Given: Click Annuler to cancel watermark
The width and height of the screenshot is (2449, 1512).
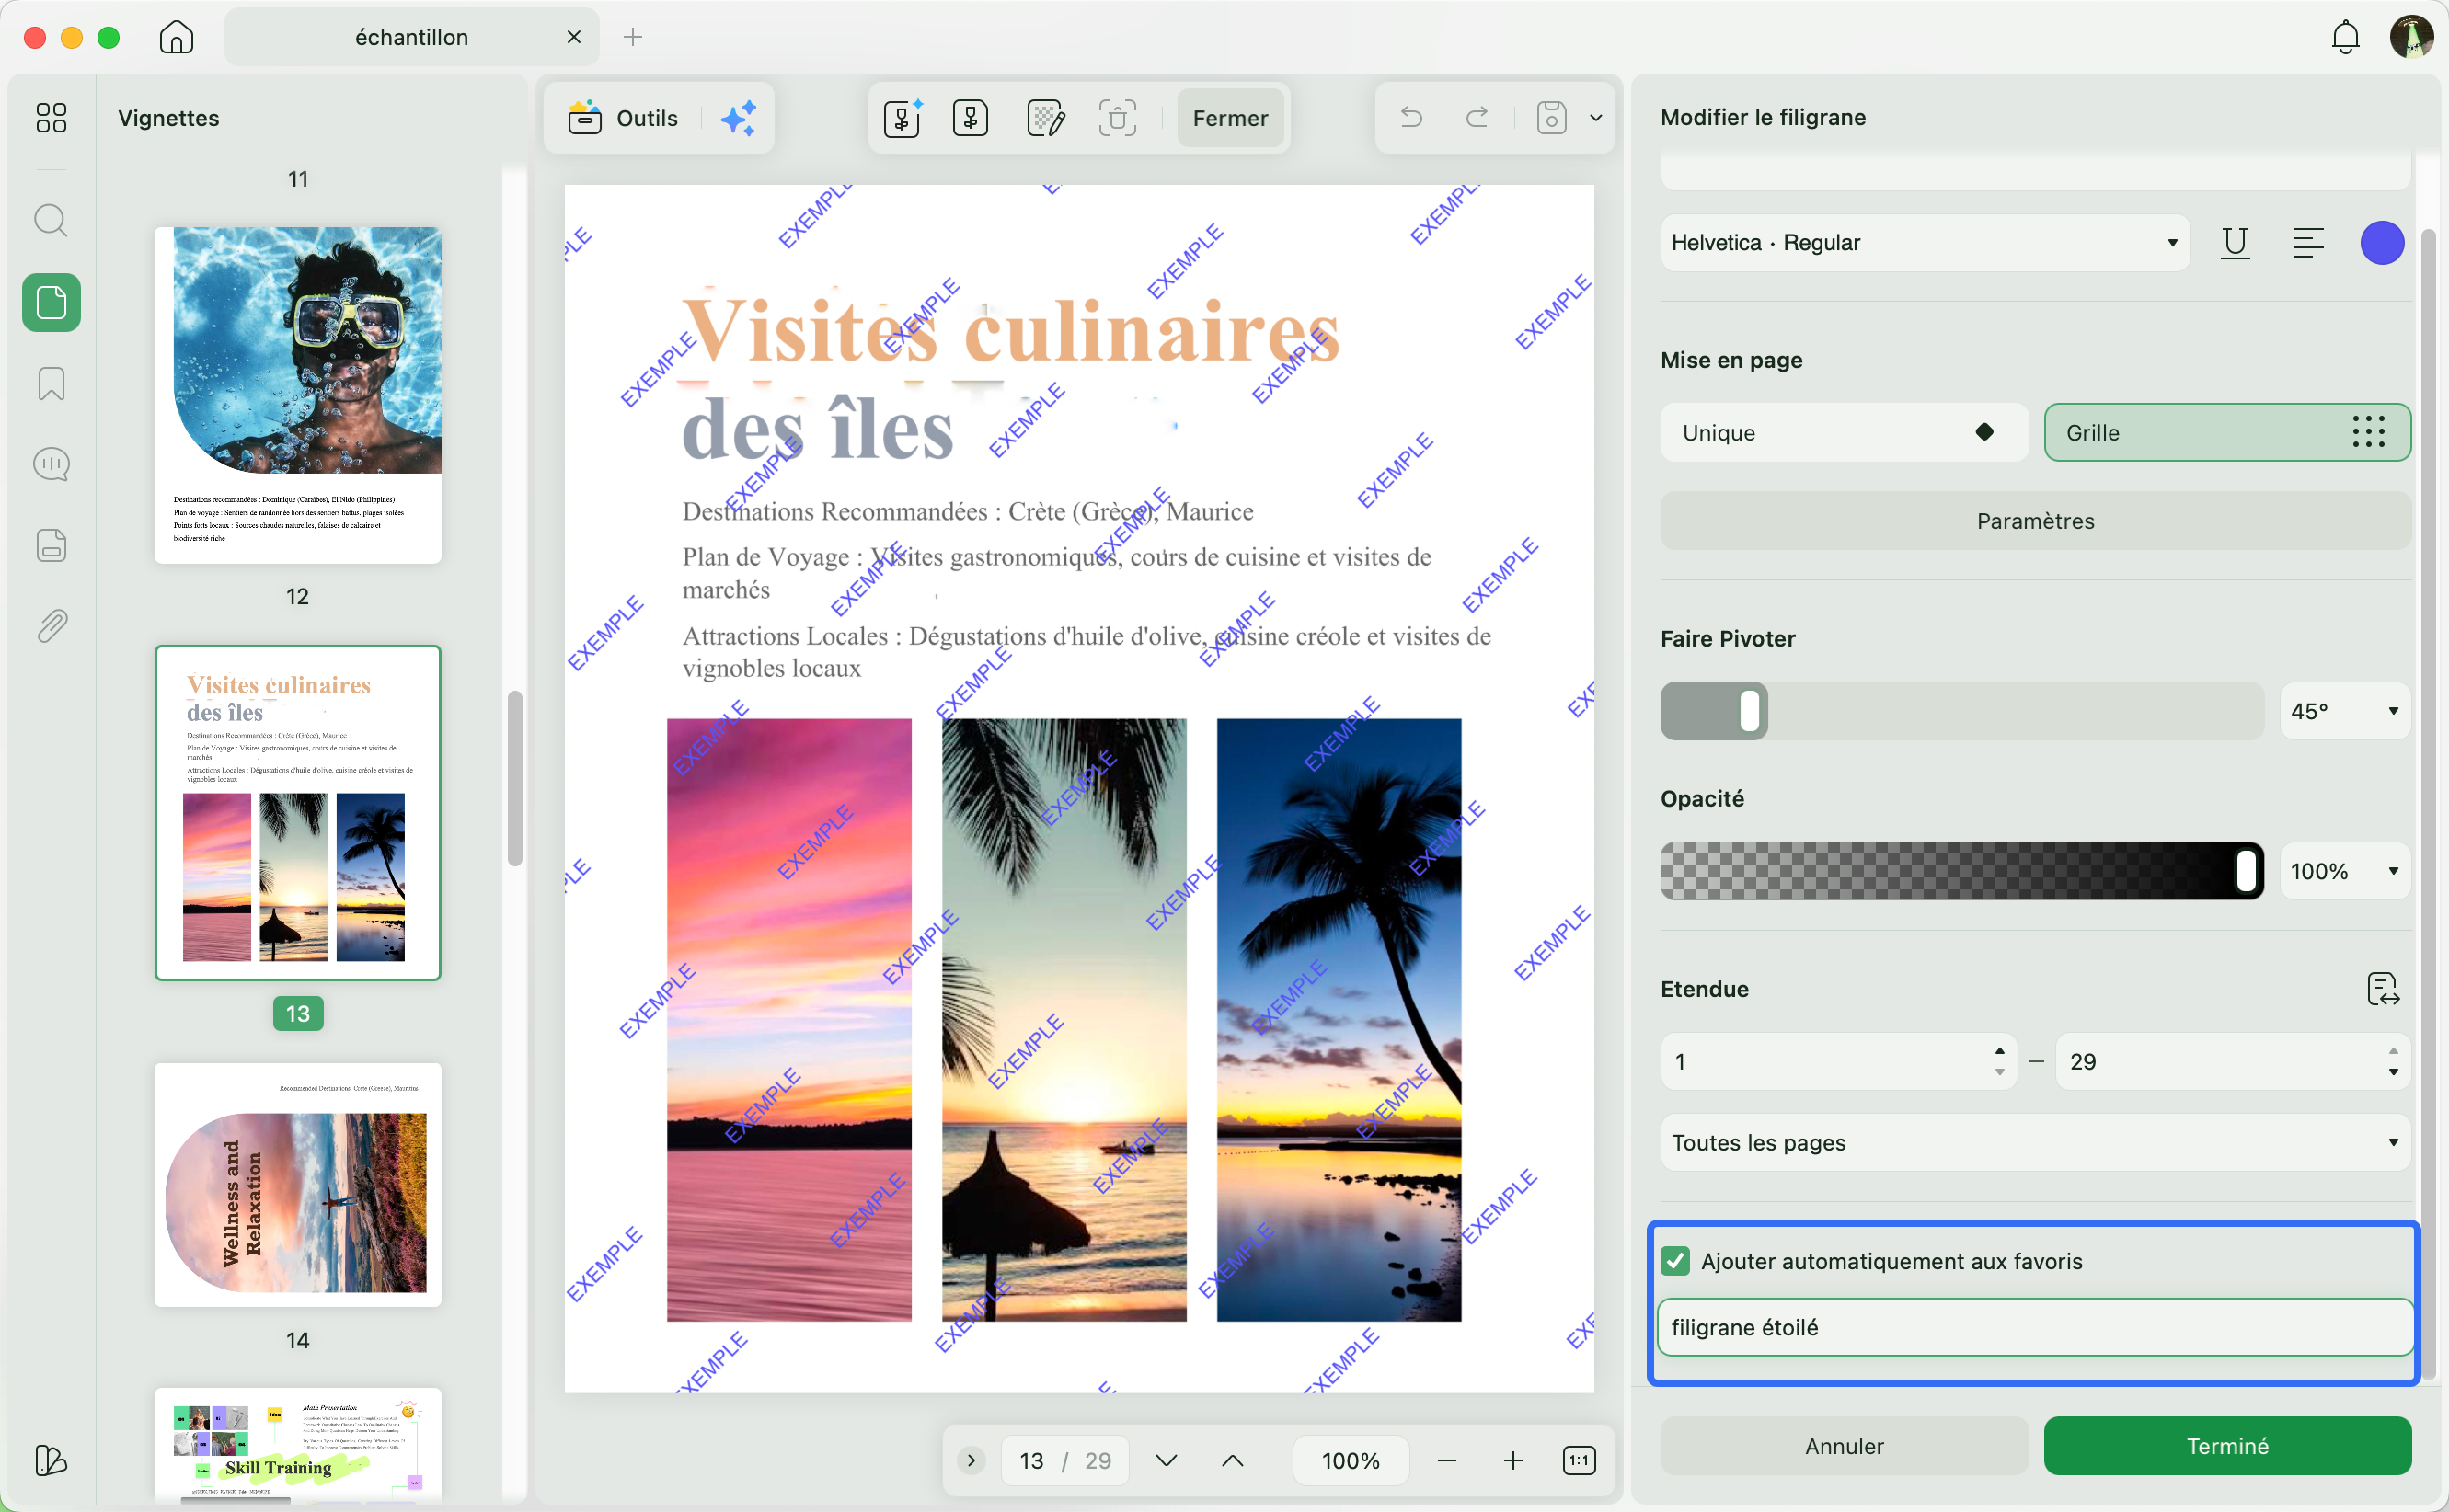Looking at the screenshot, I should click(x=1843, y=1446).
